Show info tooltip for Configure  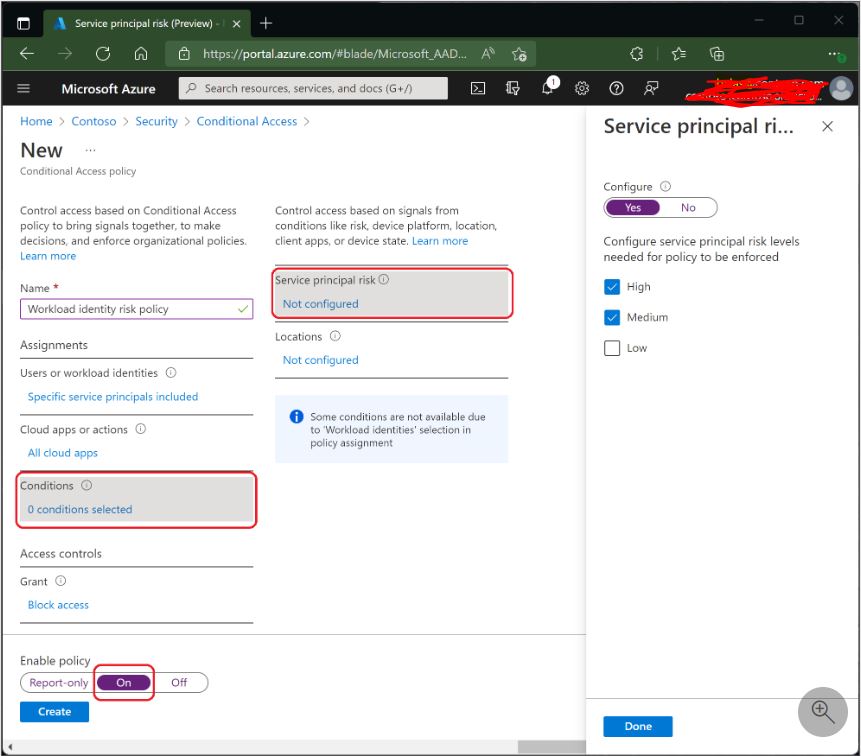tap(665, 186)
